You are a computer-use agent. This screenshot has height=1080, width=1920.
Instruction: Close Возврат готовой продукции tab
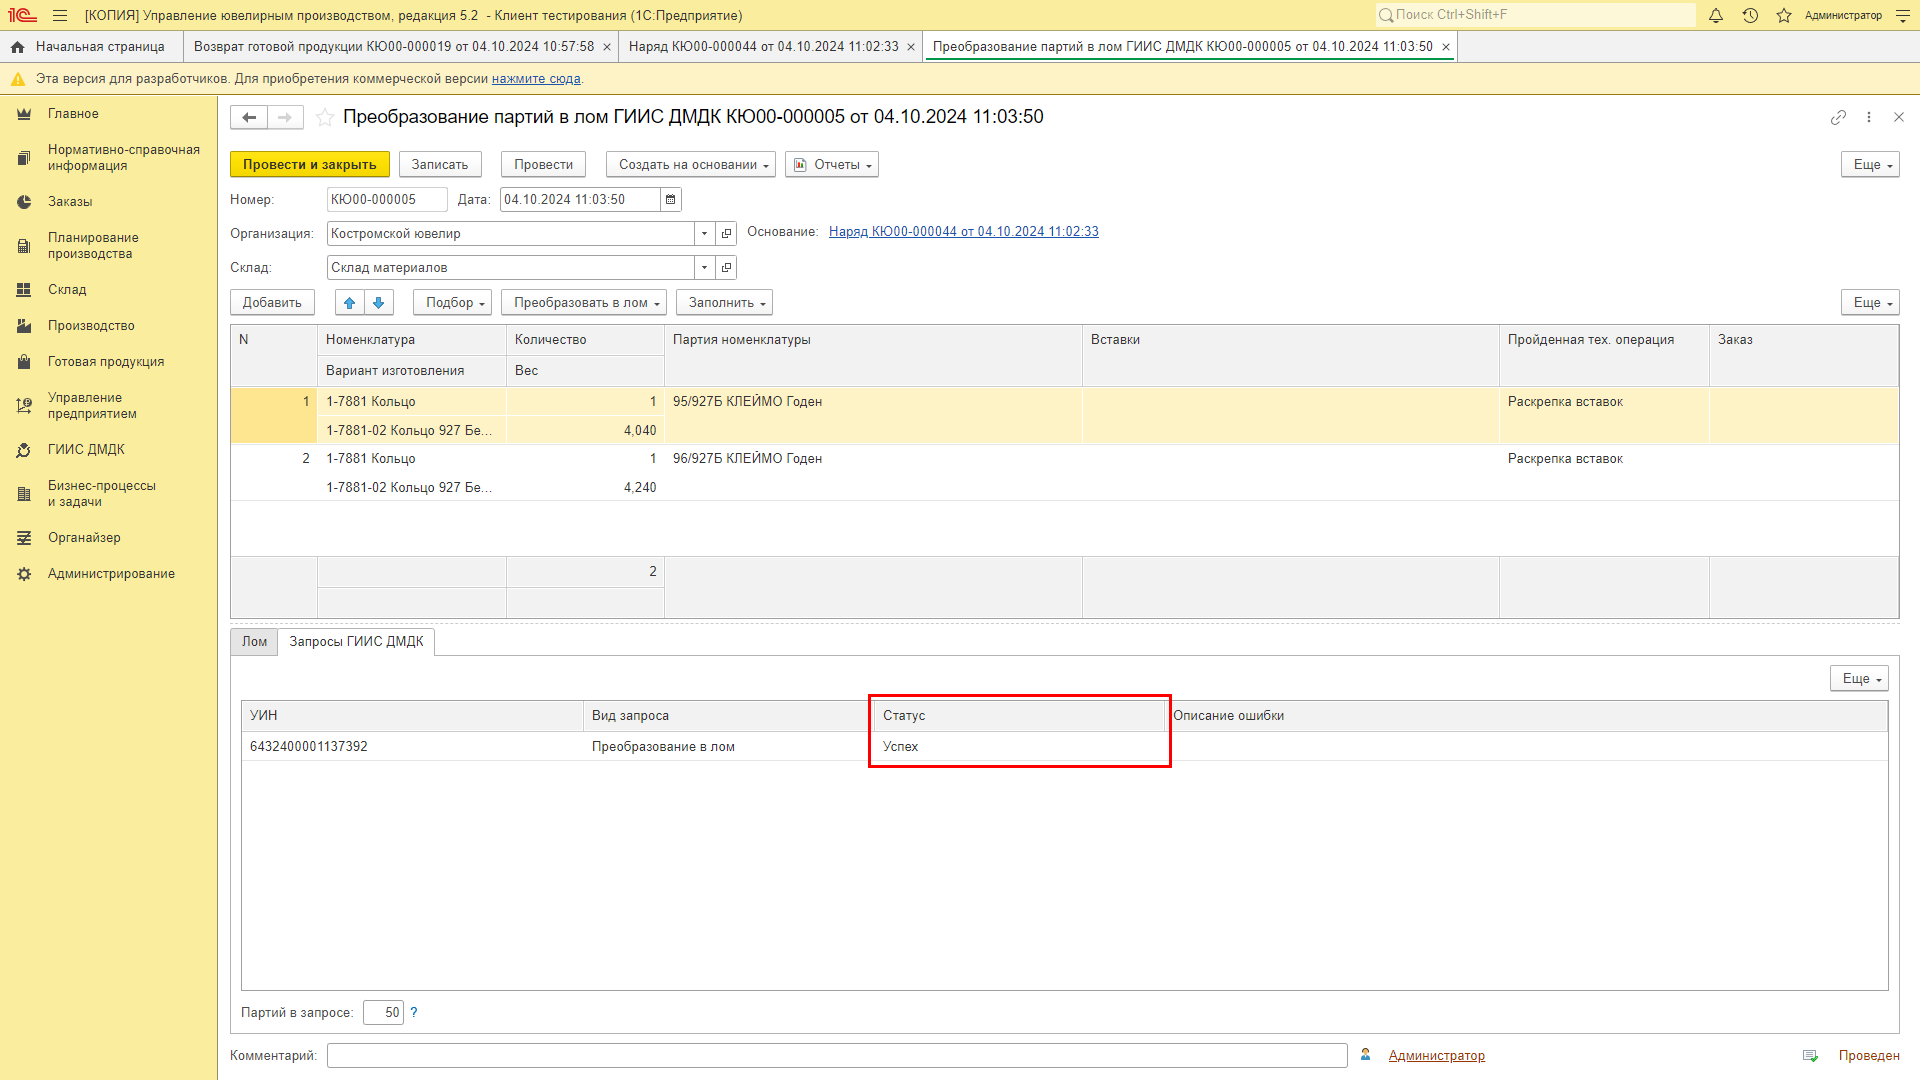[607, 47]
